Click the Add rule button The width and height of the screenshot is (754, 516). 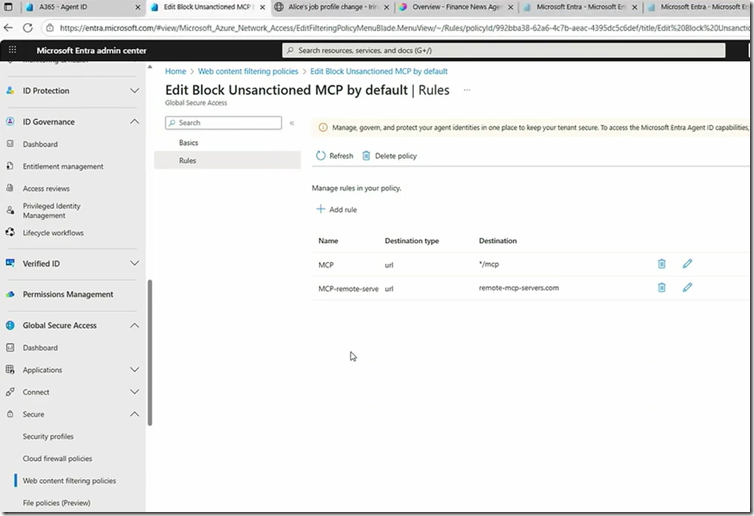pos(337,209)
